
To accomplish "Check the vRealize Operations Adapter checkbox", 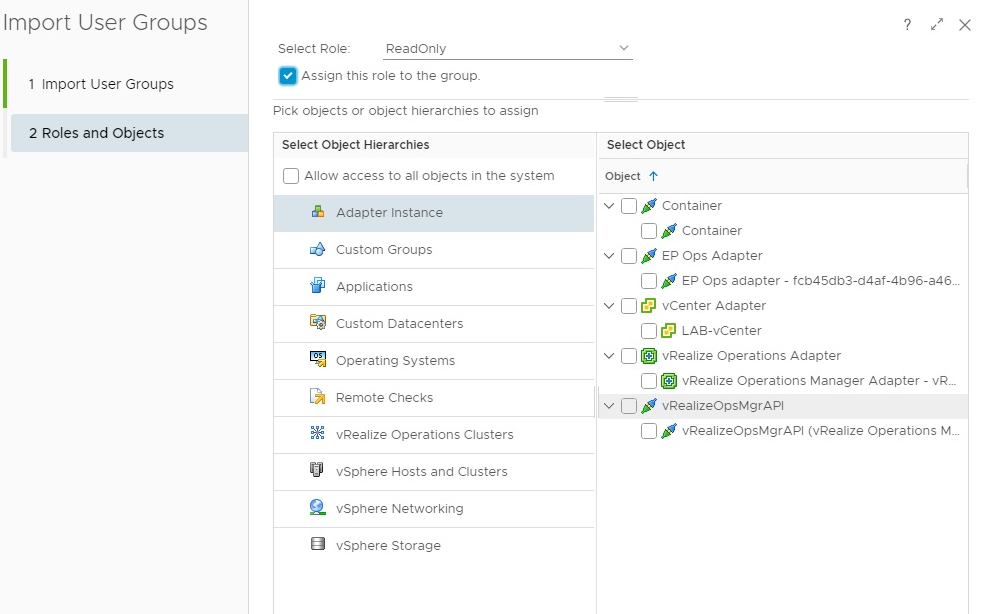I will click(629, 356).
